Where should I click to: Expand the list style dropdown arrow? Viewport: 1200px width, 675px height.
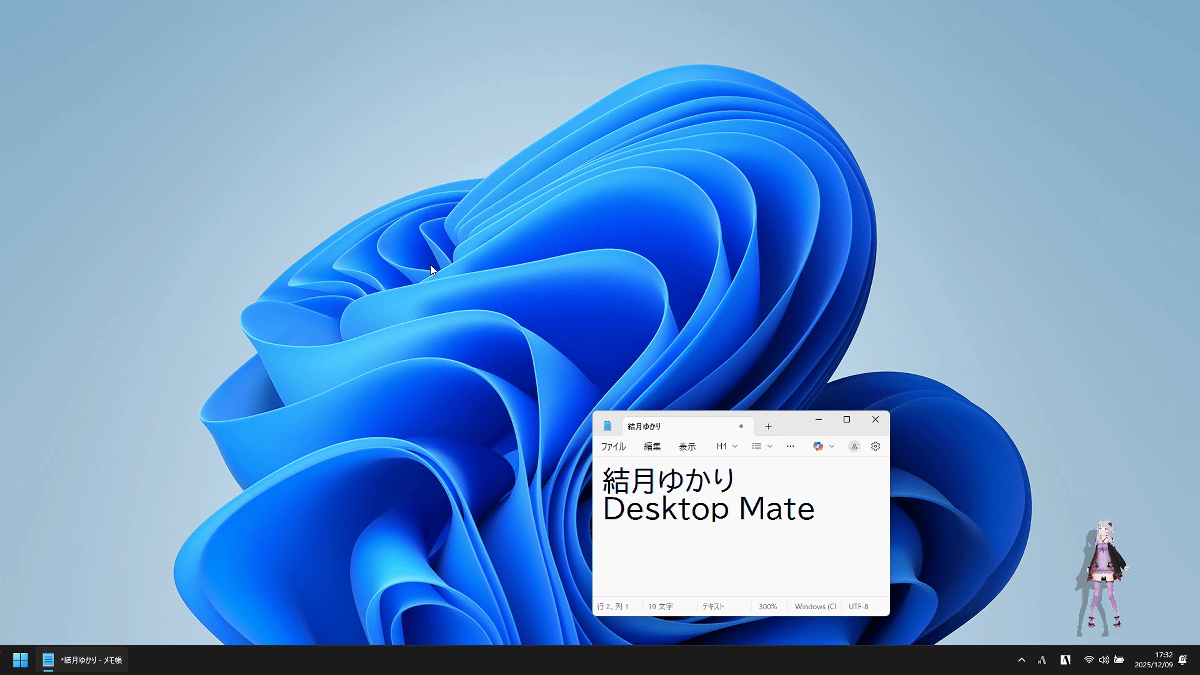click(770, 446)
